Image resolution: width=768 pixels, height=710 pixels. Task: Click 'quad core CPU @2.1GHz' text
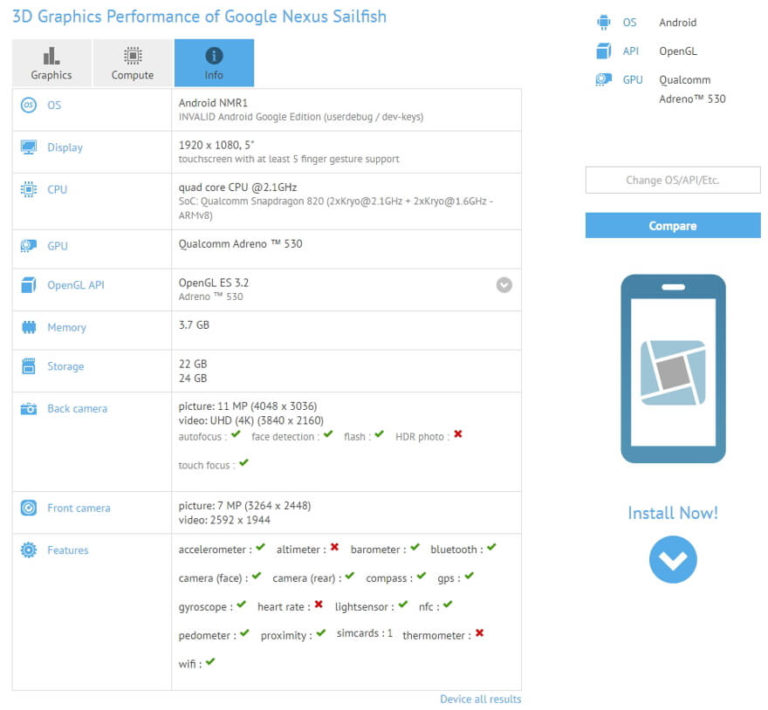click(x=238, y=187)
